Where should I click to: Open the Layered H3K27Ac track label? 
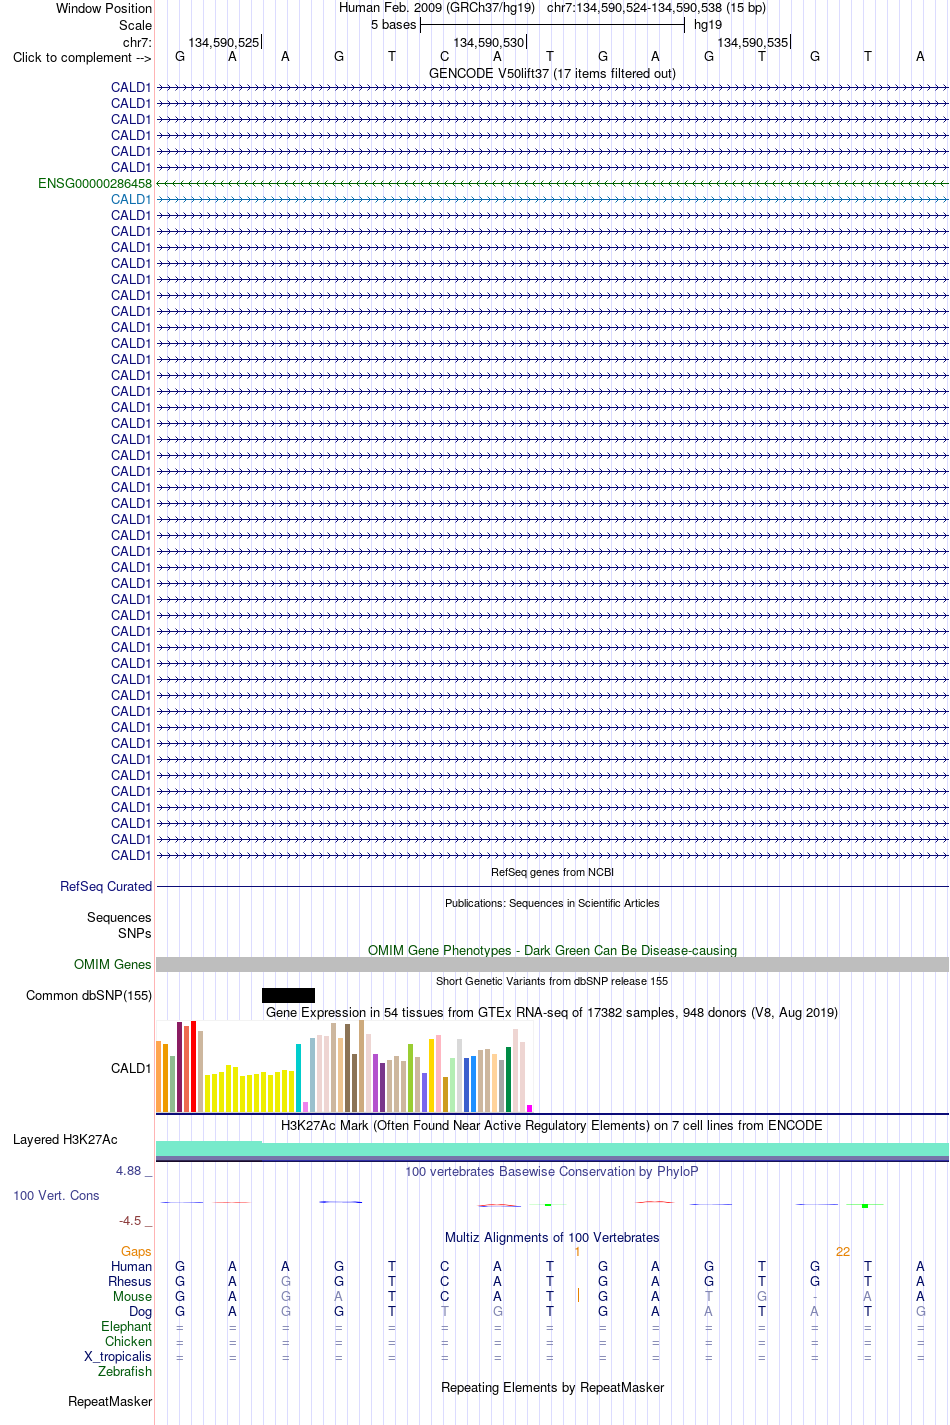pyautogui.click(x=65, y=1139)
